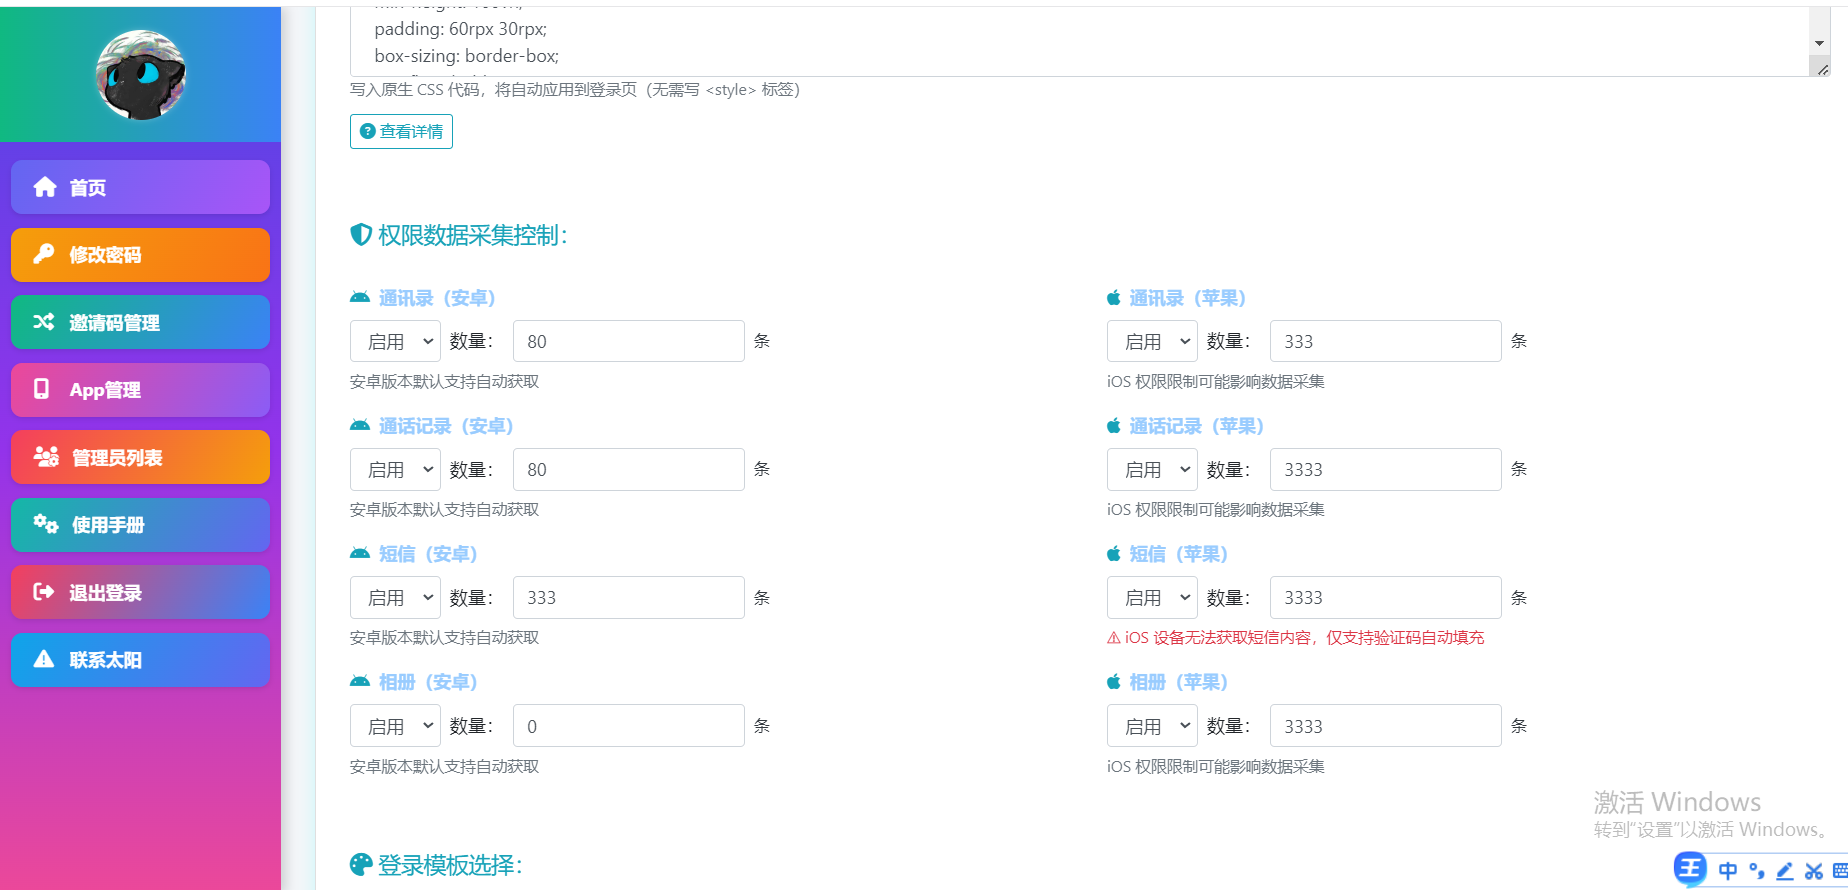Click the 相册（苹果）数量 input field
Screen dimensions: 1848x890
point(1385,726)
